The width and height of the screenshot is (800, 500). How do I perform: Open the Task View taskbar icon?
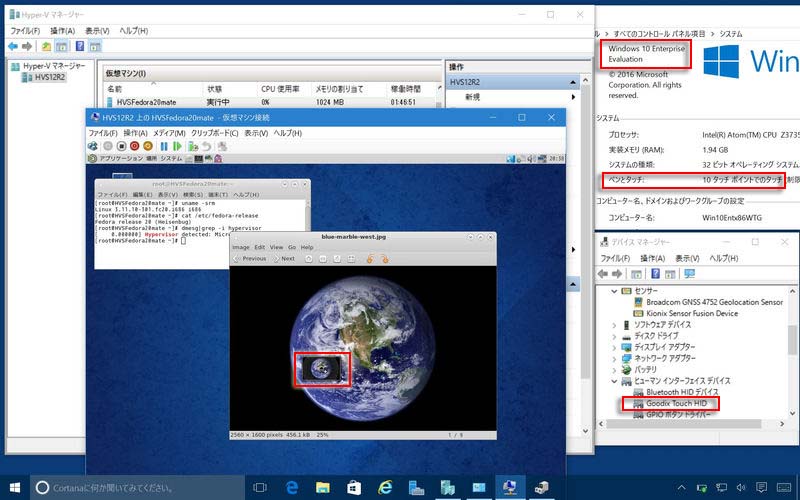[260, 487]
